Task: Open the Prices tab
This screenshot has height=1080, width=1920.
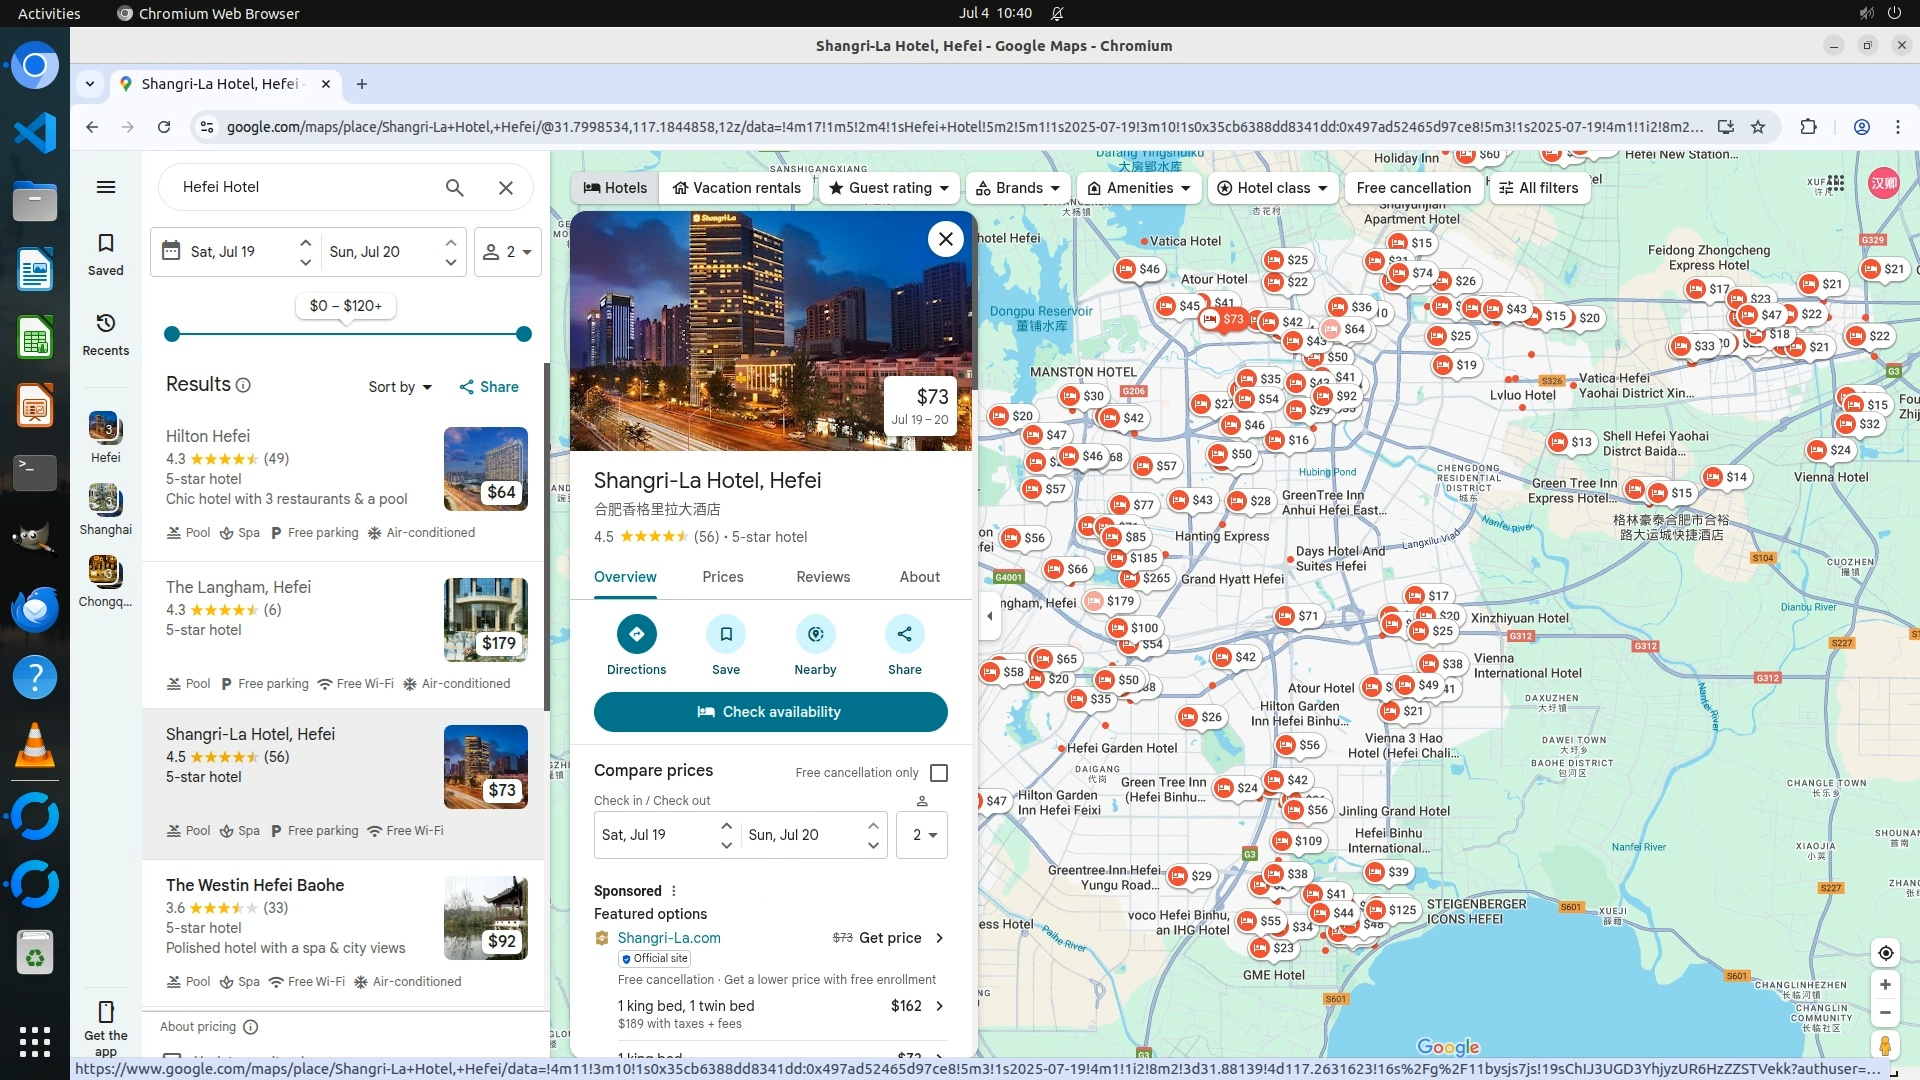Action: coord(722,577)
